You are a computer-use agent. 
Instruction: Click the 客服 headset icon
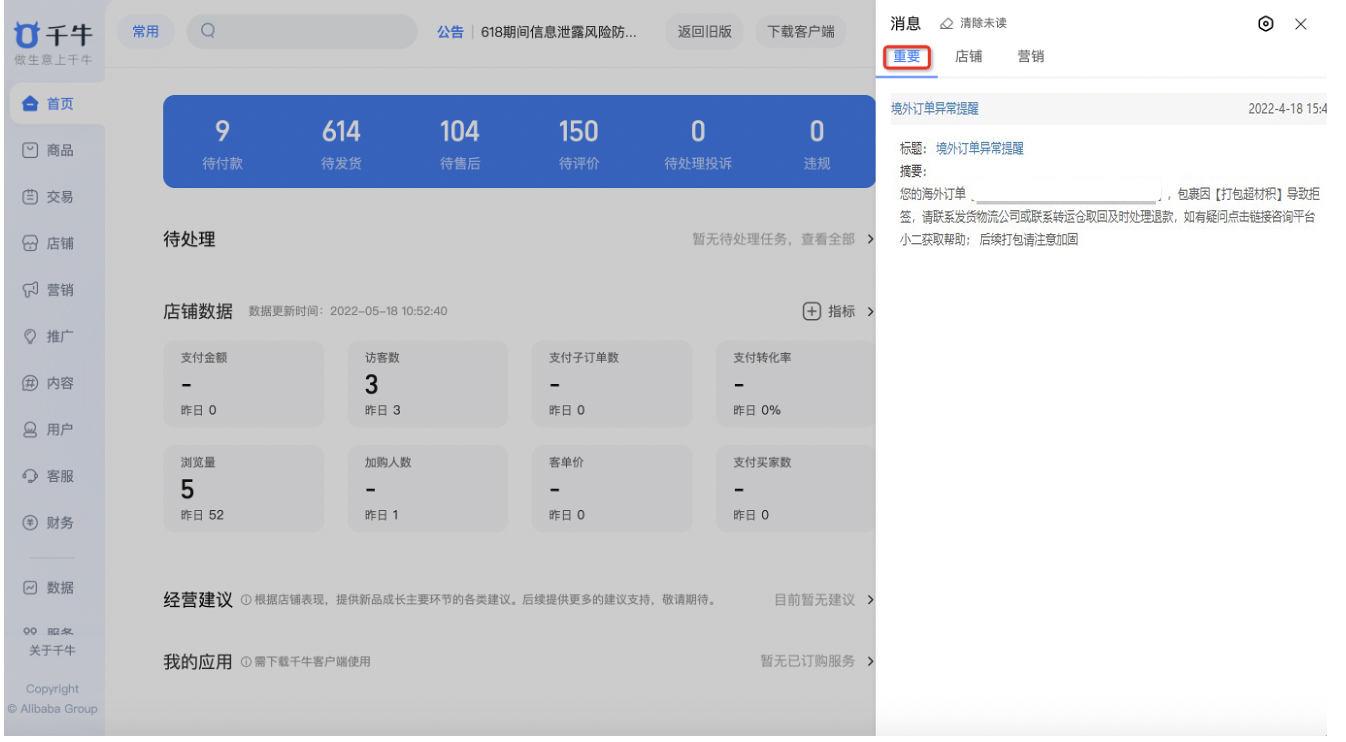click(x=30, y=476)
